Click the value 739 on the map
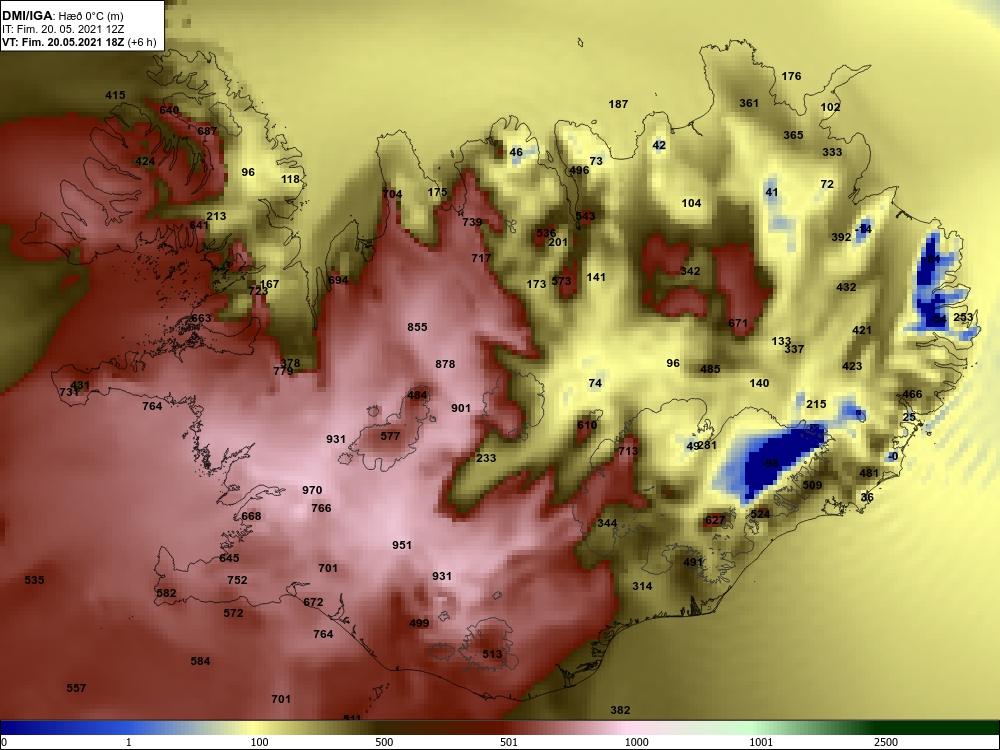 tap(472, 222)
